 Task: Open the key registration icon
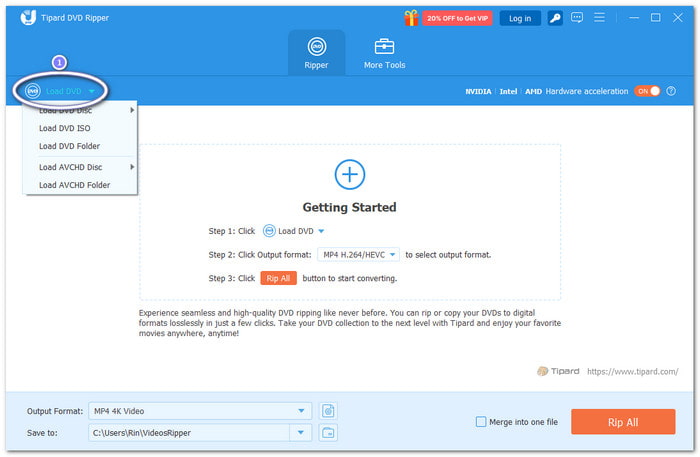pos(555,18)
